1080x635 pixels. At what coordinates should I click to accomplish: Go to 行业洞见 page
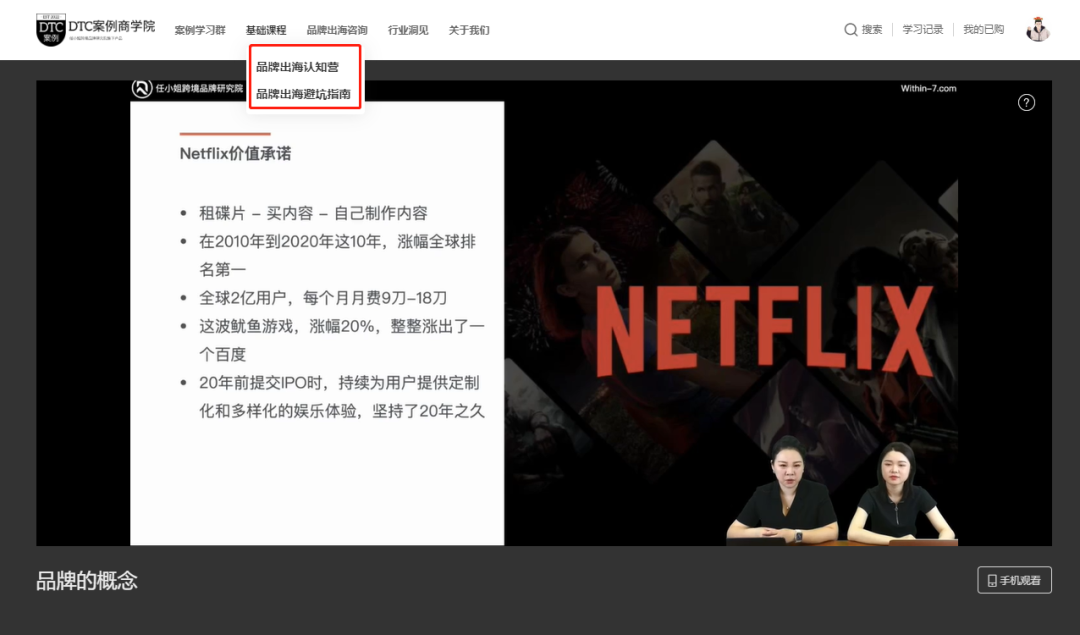pos(408,30)
